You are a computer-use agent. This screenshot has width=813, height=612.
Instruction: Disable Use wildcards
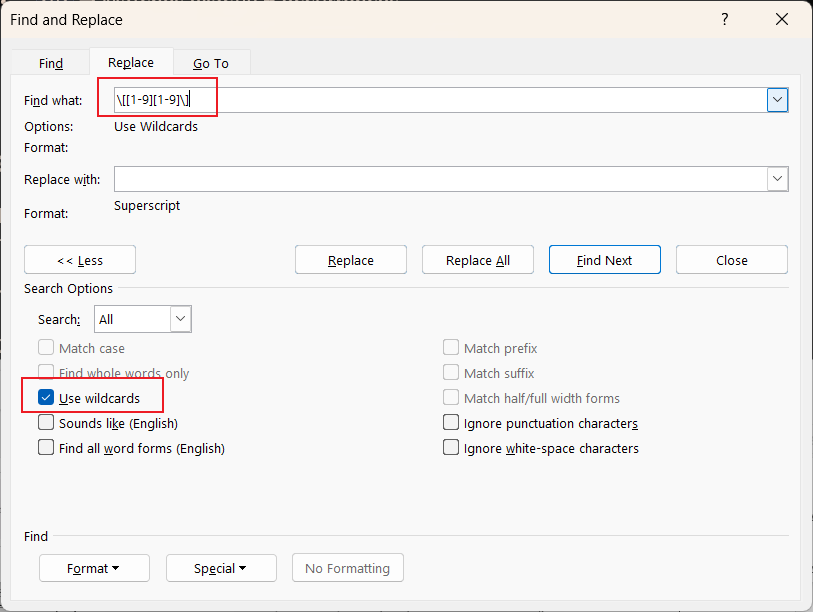point(45,396)
